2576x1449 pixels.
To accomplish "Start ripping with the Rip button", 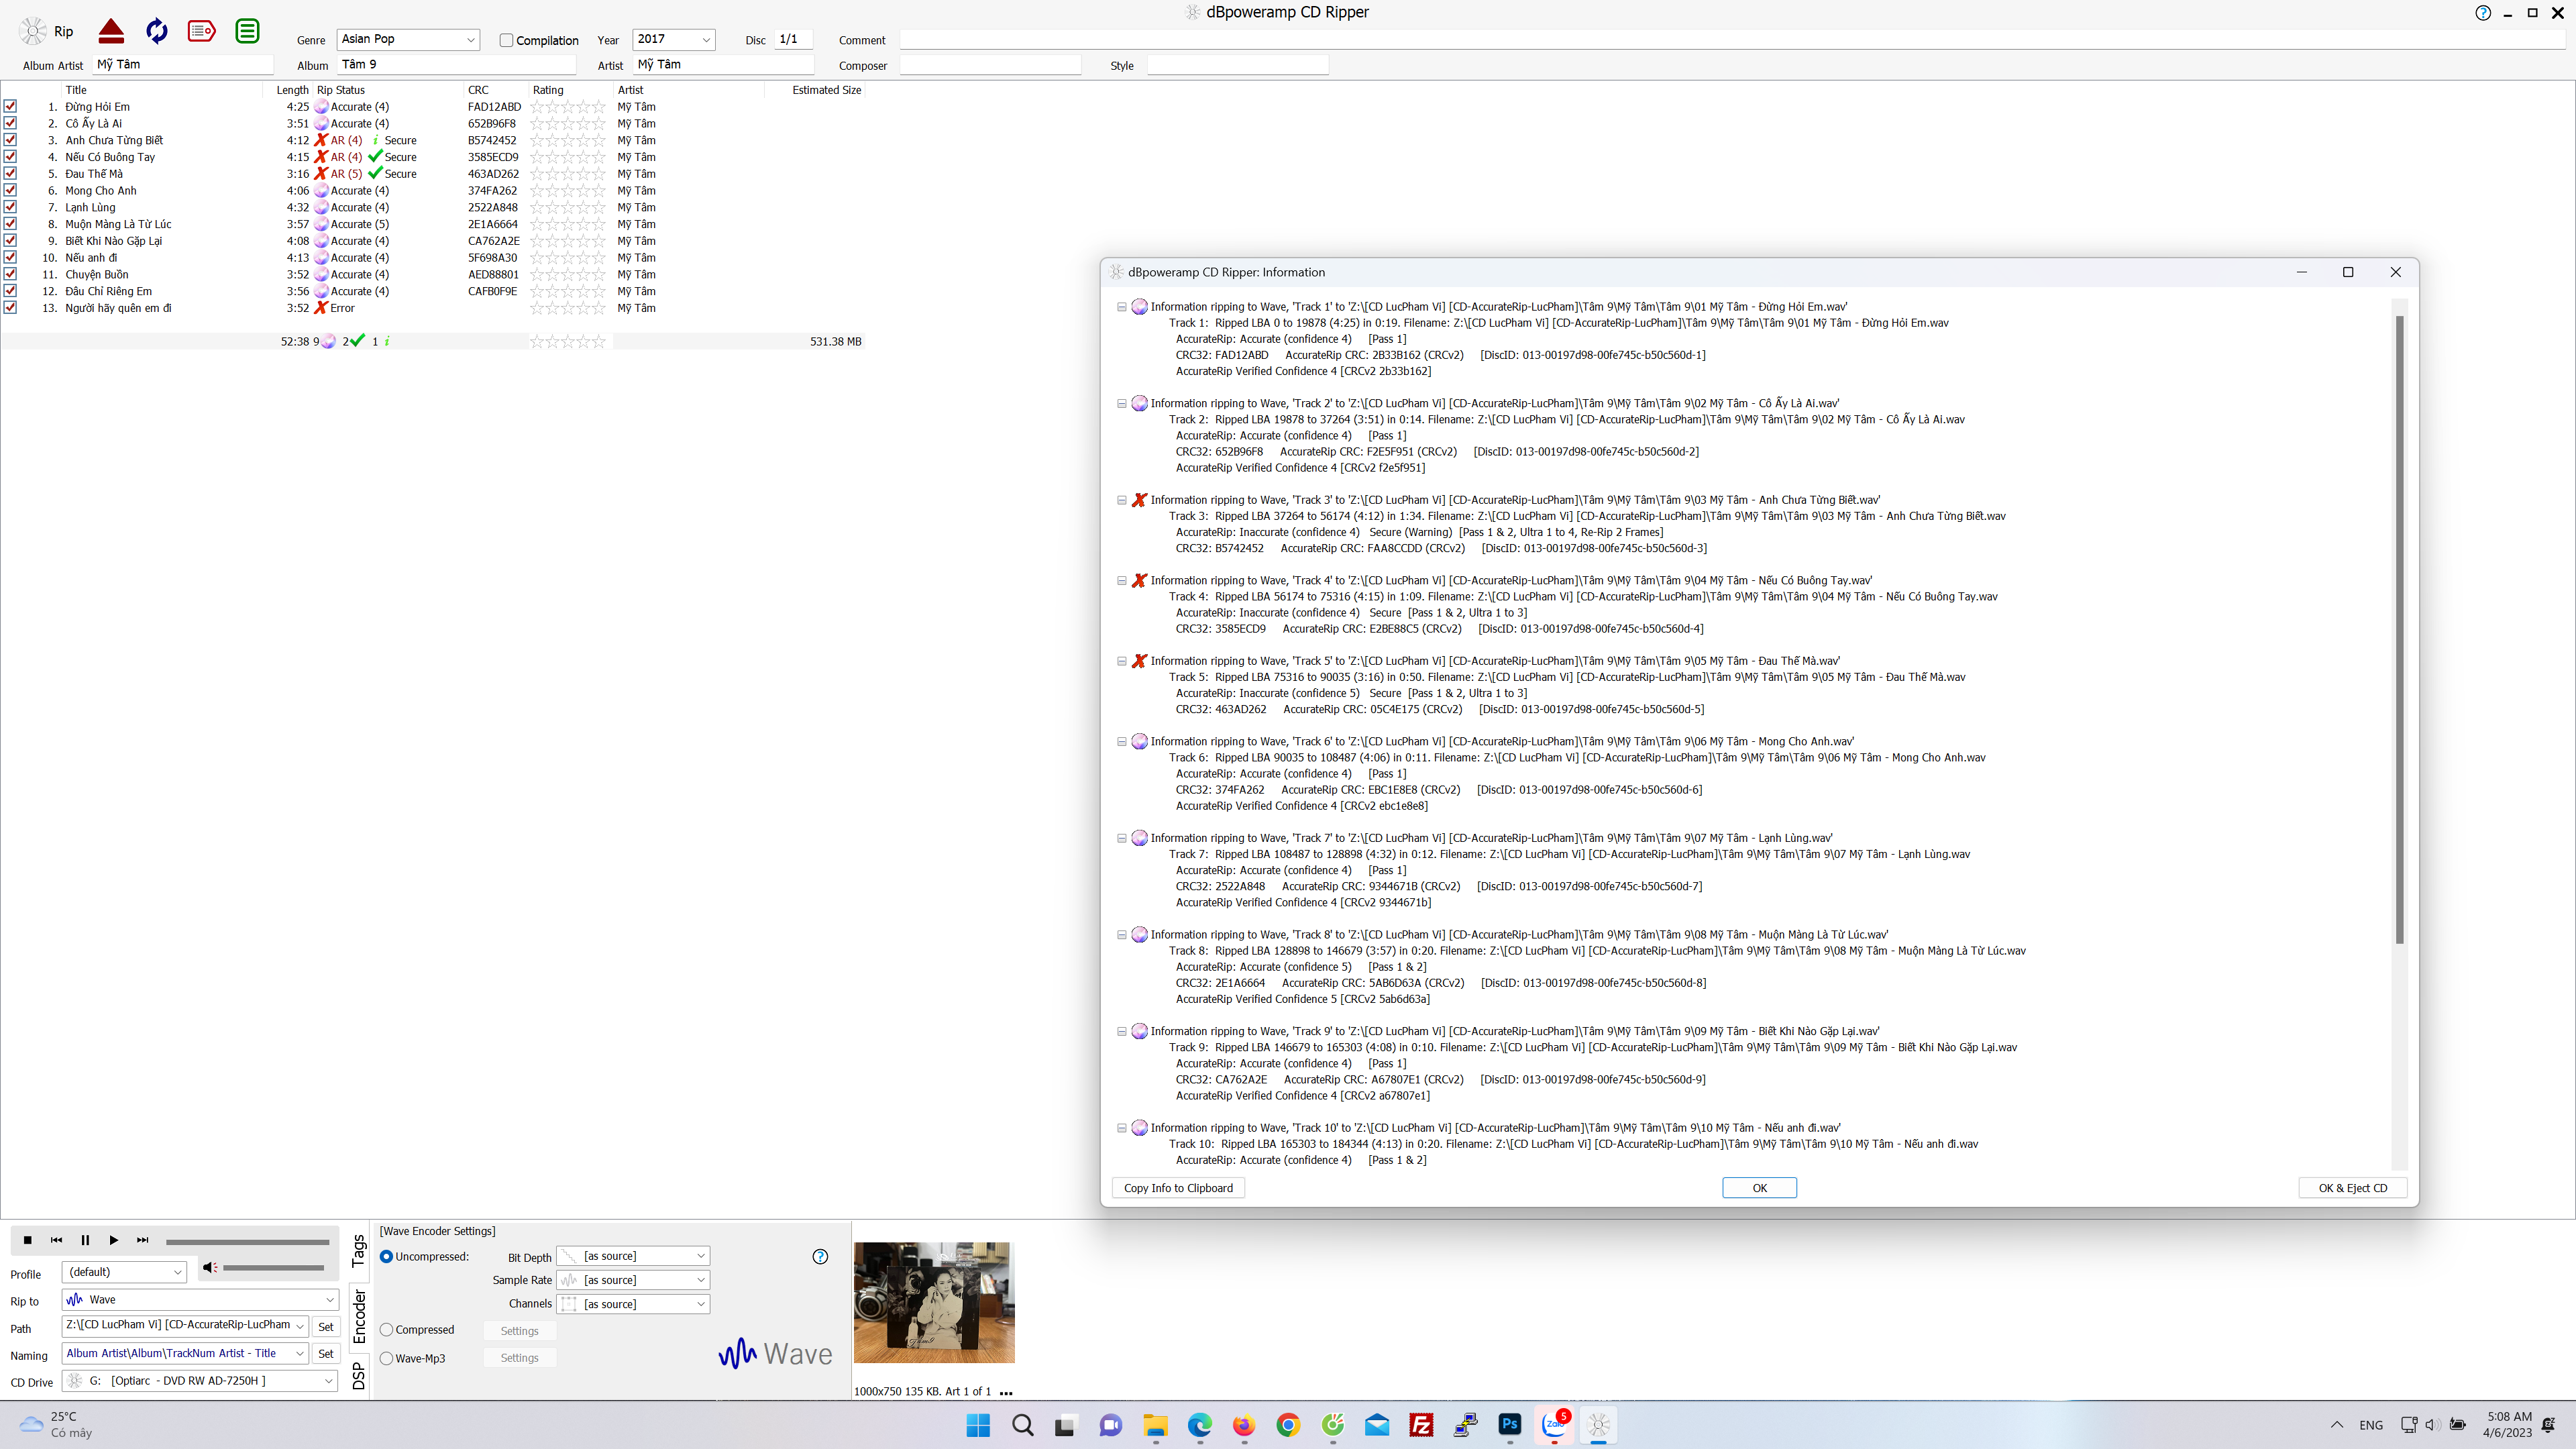I will point(47,31).
